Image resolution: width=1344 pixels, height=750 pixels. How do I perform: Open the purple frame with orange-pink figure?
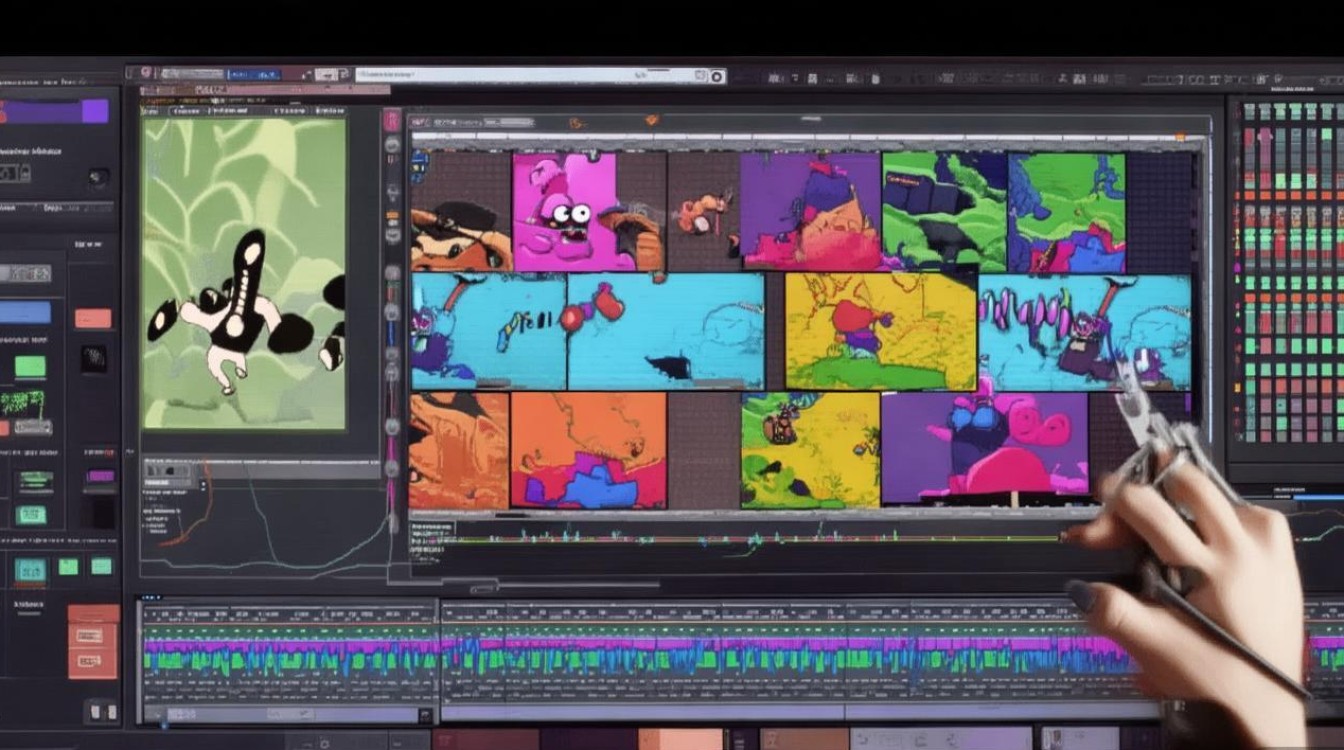point(810,211)
